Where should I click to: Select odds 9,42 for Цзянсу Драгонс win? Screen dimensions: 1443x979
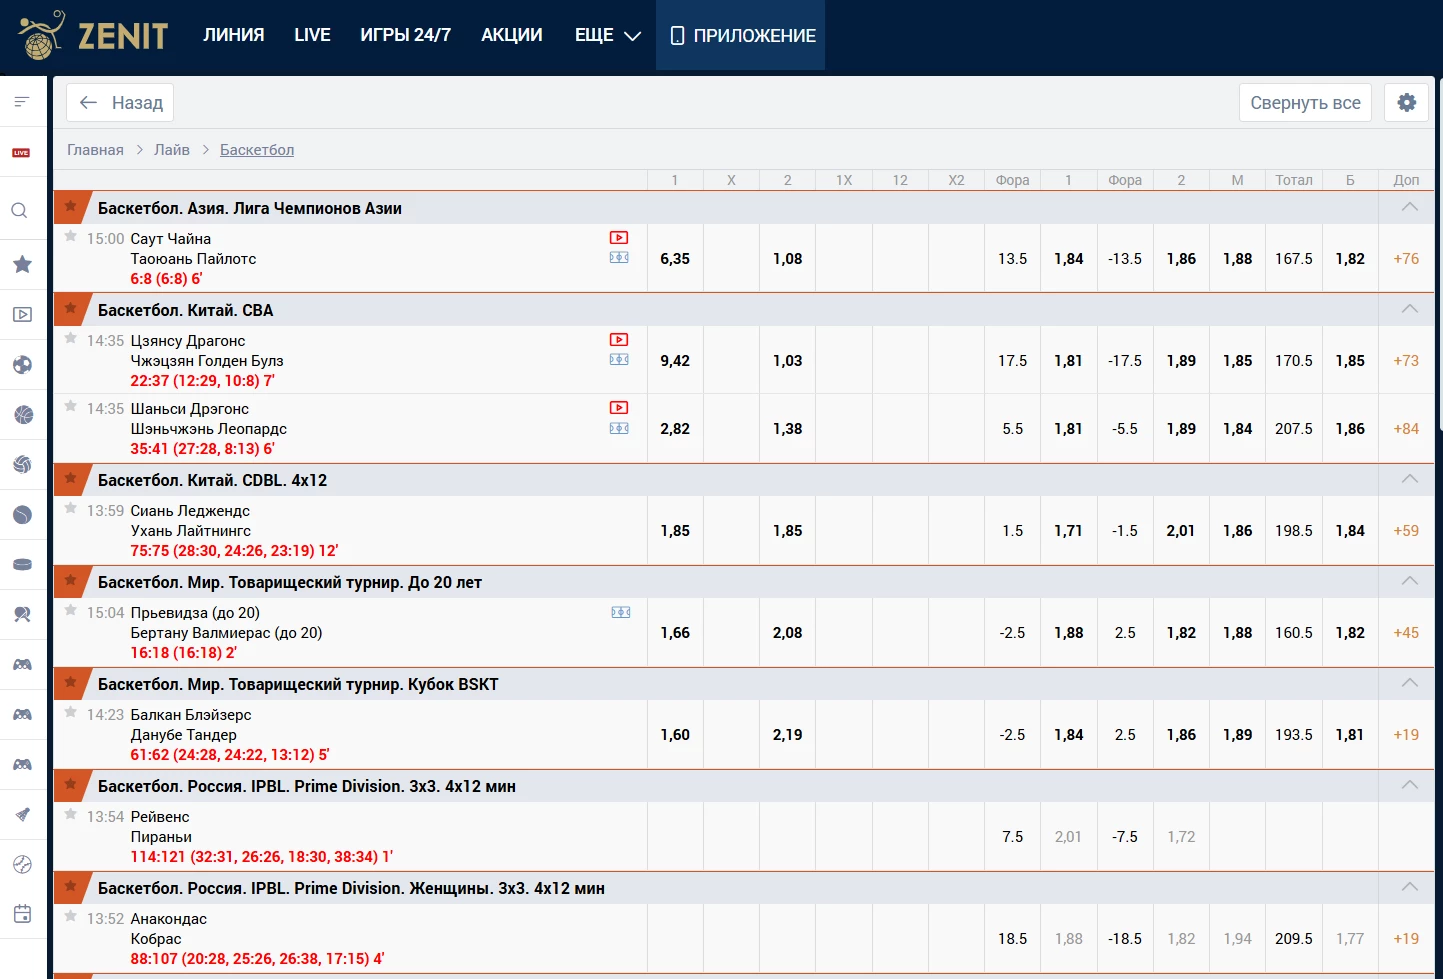click(x=675, y=361)
